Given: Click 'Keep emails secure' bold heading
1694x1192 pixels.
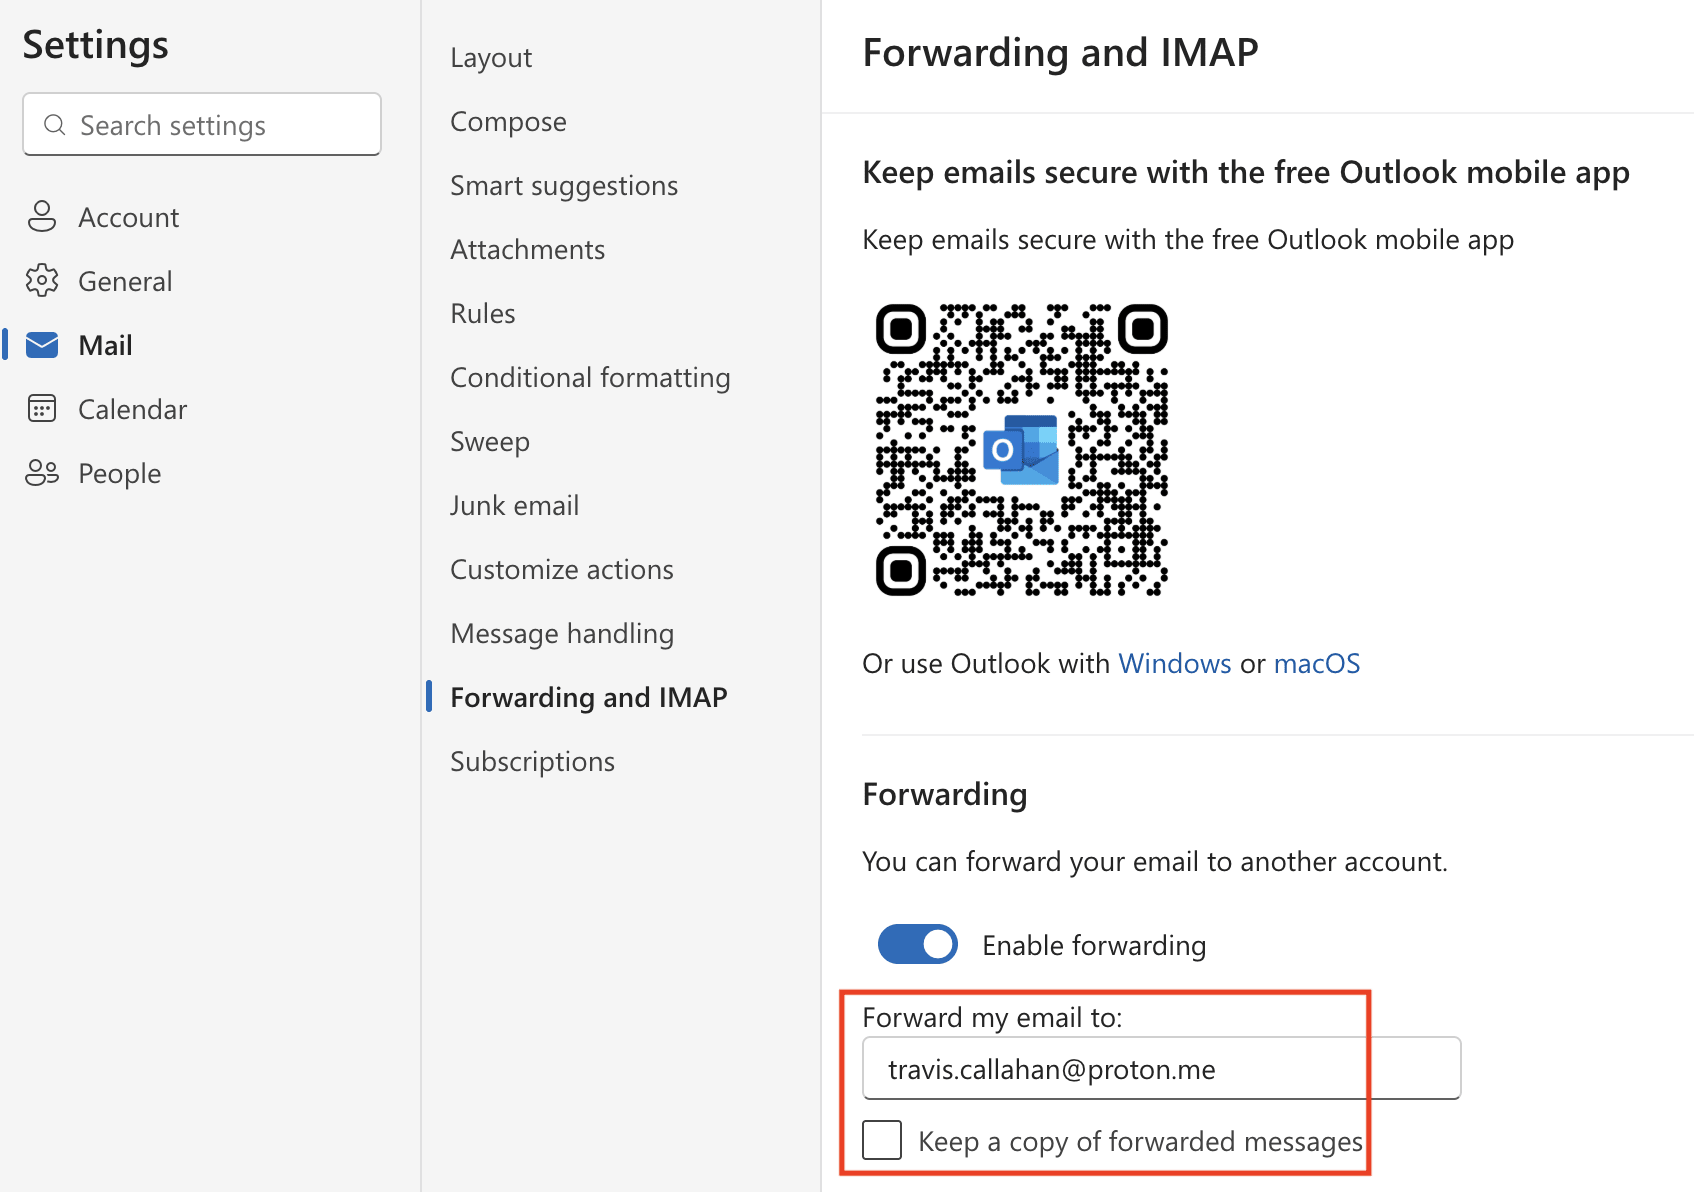Looking at the screenshot, I should pyautogui.click(x=1245, y=173).
